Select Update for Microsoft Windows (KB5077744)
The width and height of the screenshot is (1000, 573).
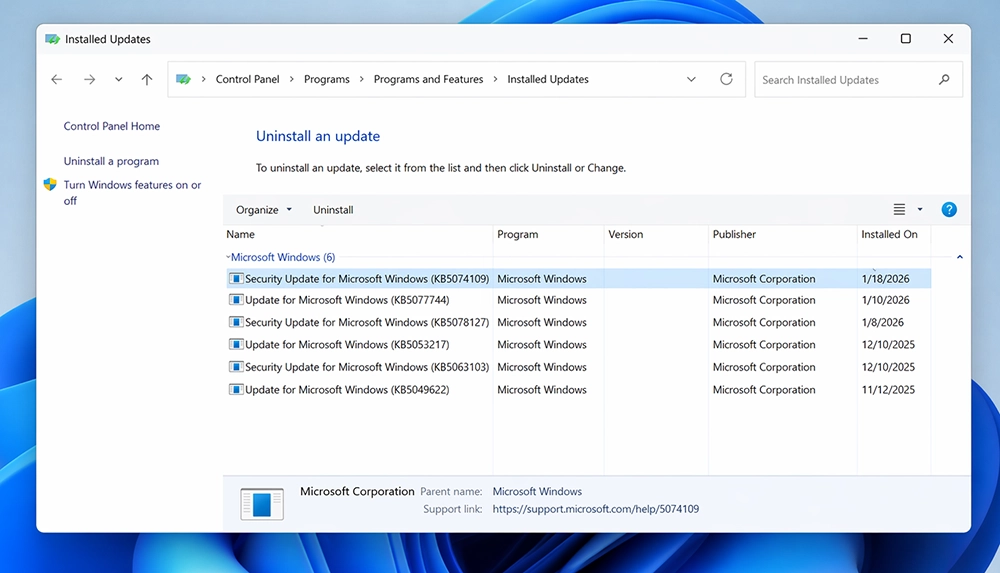(x=579, y=300)
